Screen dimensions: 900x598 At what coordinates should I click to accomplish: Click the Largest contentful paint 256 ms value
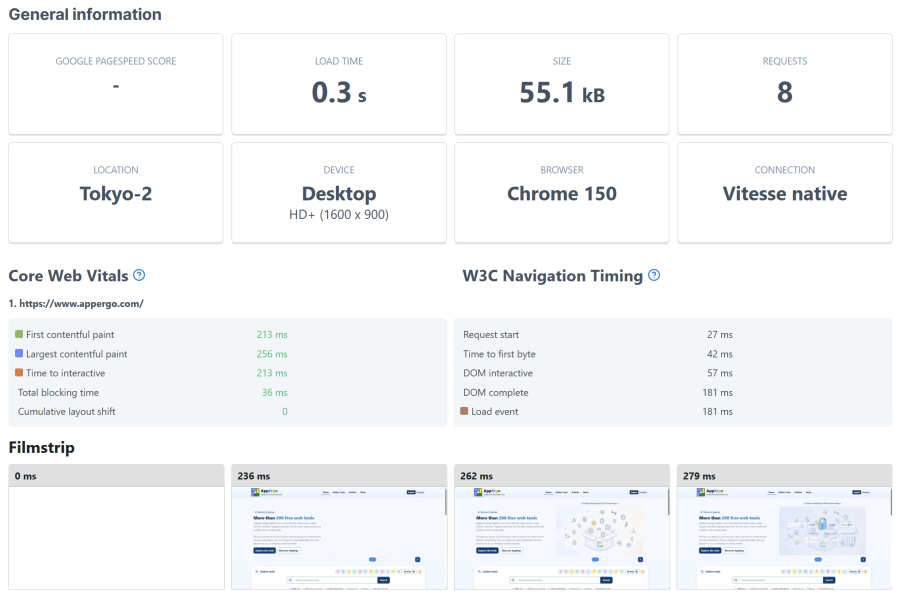pos(272,354)
